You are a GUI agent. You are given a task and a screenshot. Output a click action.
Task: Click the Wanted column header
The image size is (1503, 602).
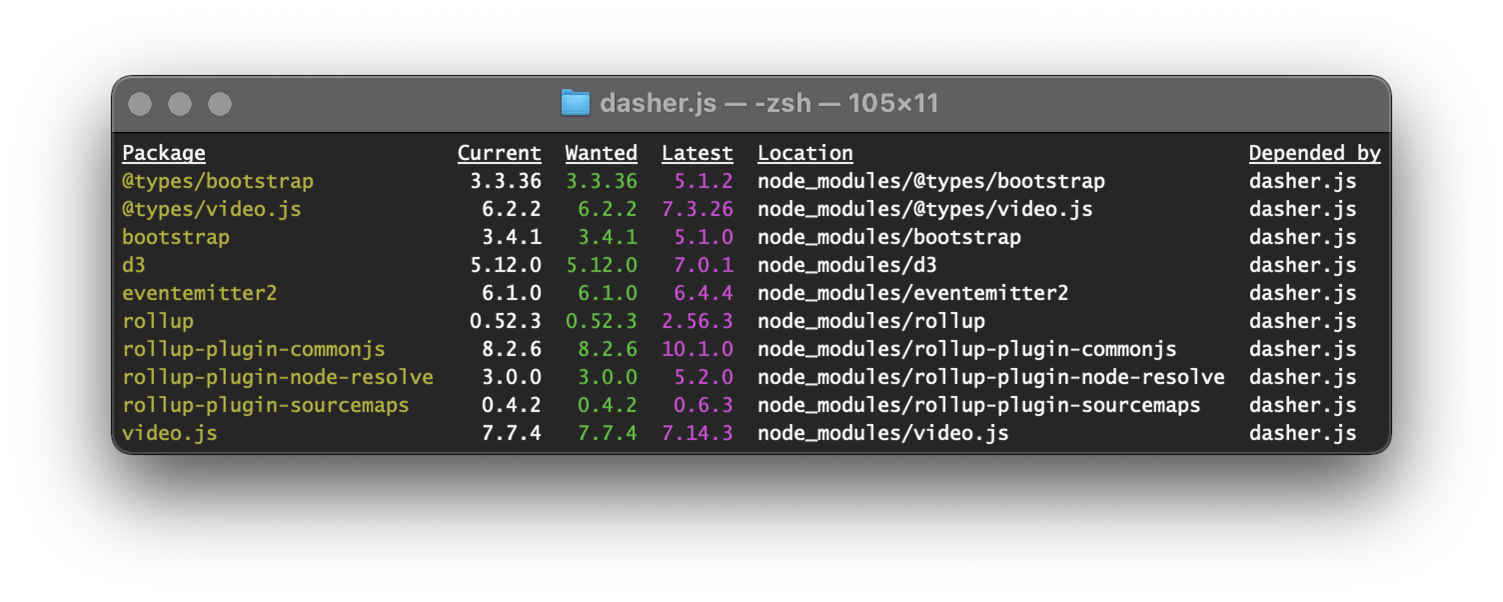(601, 153)
